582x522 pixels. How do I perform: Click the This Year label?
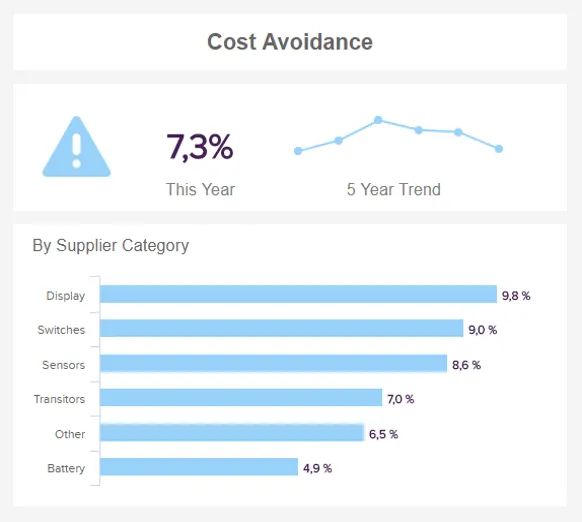click(200, 189)
